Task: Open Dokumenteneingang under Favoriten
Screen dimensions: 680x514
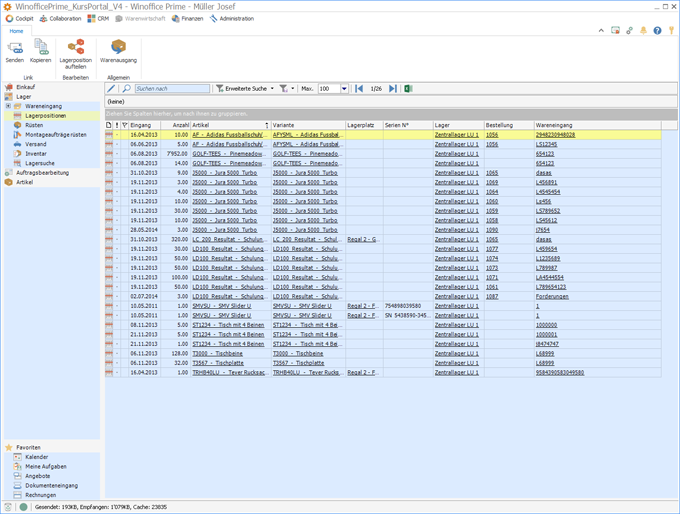Action: tap(51, 485)
